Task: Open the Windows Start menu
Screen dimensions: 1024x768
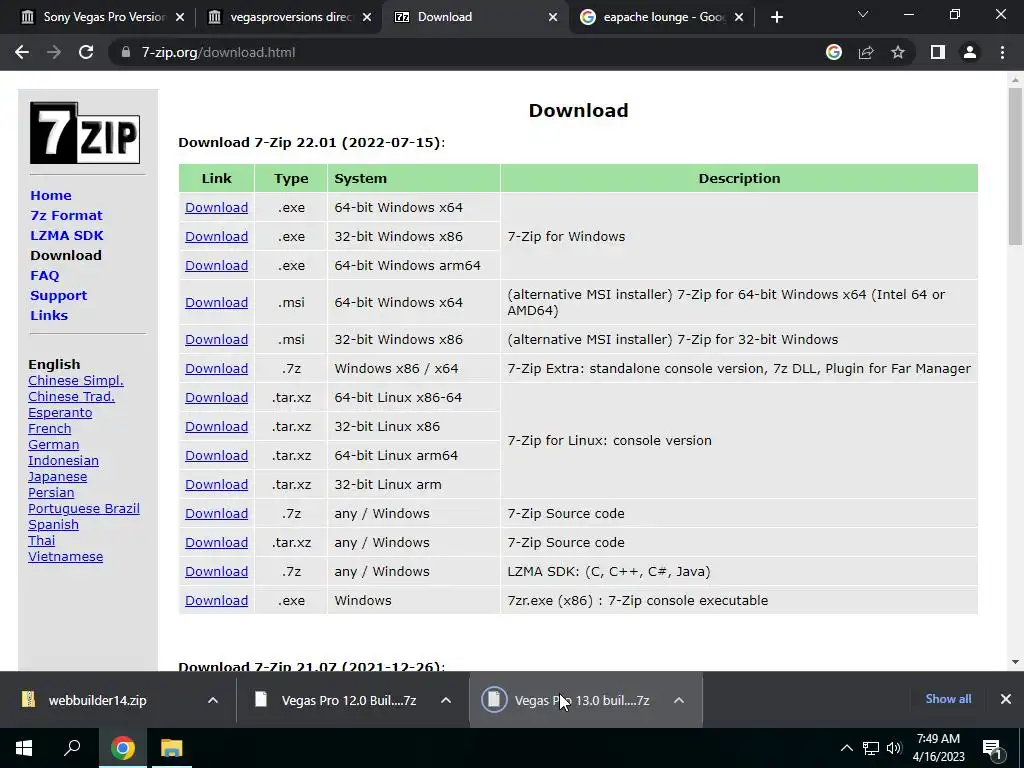Action: coord(24,748)
